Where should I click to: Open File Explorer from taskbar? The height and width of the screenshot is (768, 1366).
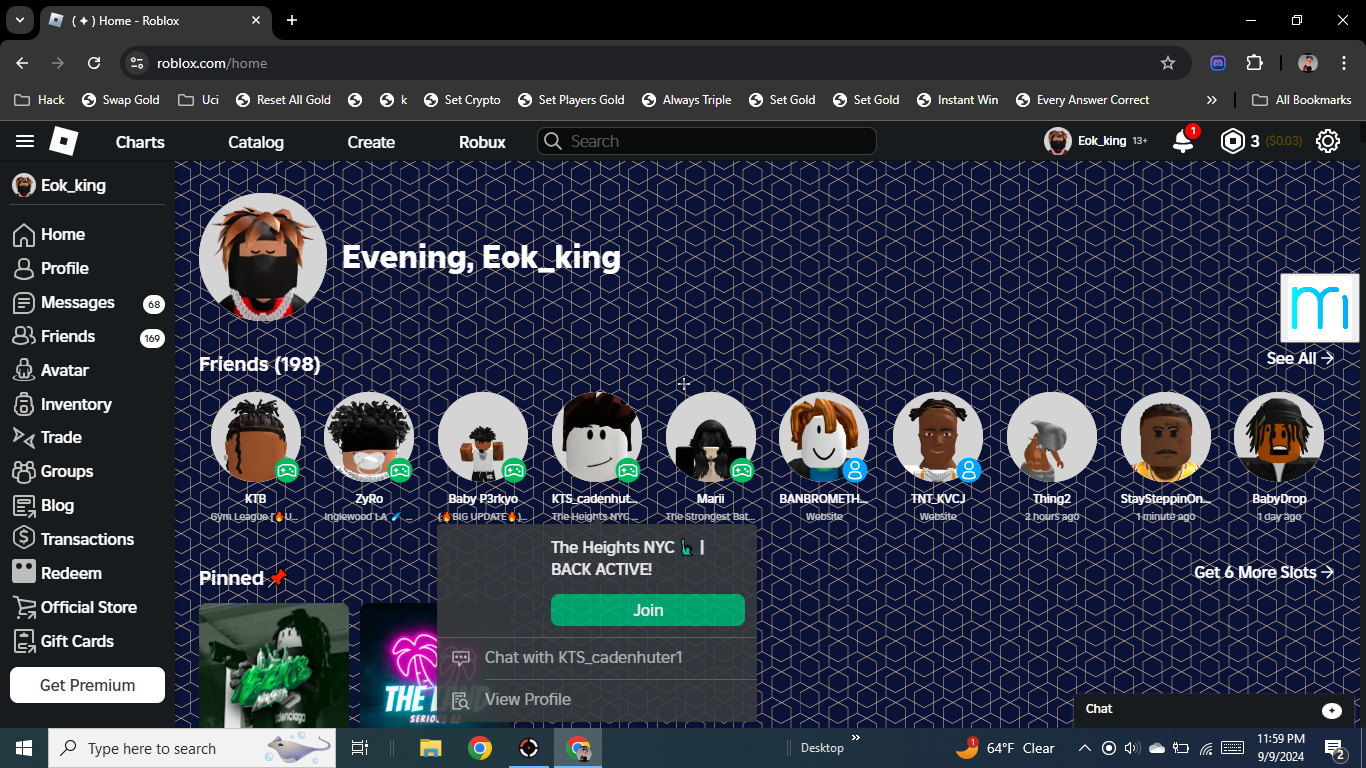point(431,748)
